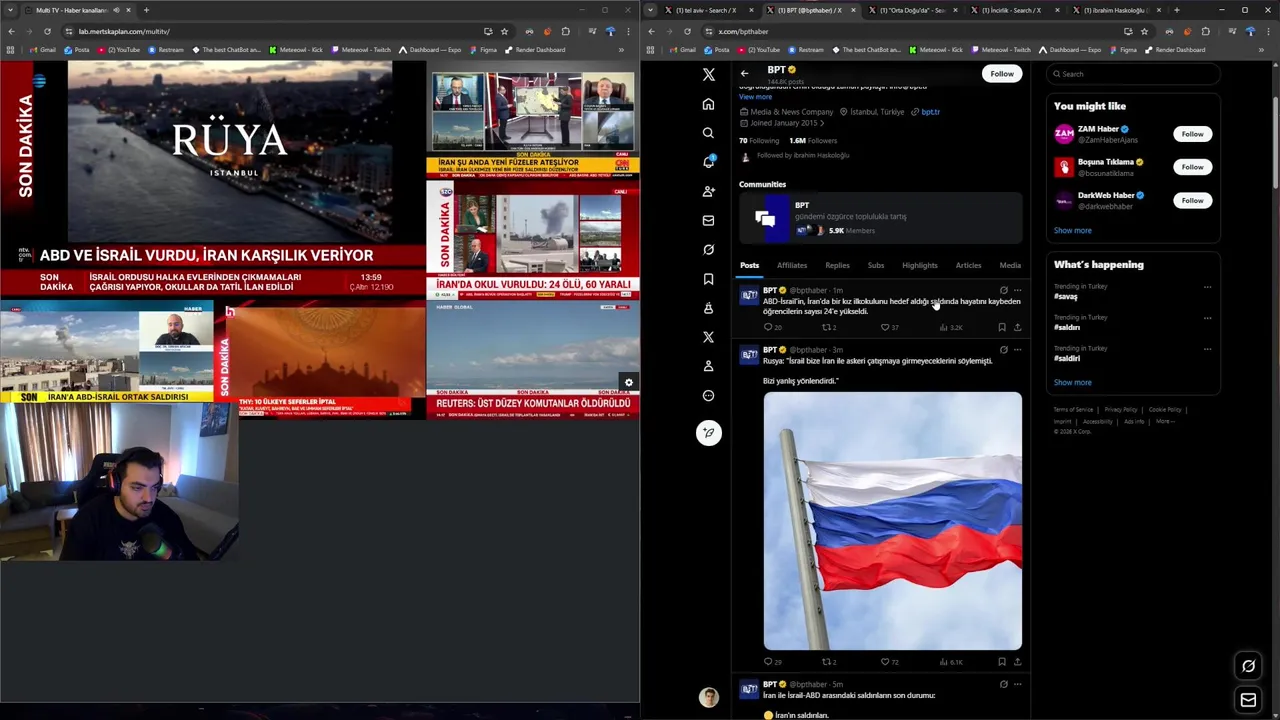Screen dimensions: 1280x720
Task: Follow ZAM Haber
Action: (1192, 134)
